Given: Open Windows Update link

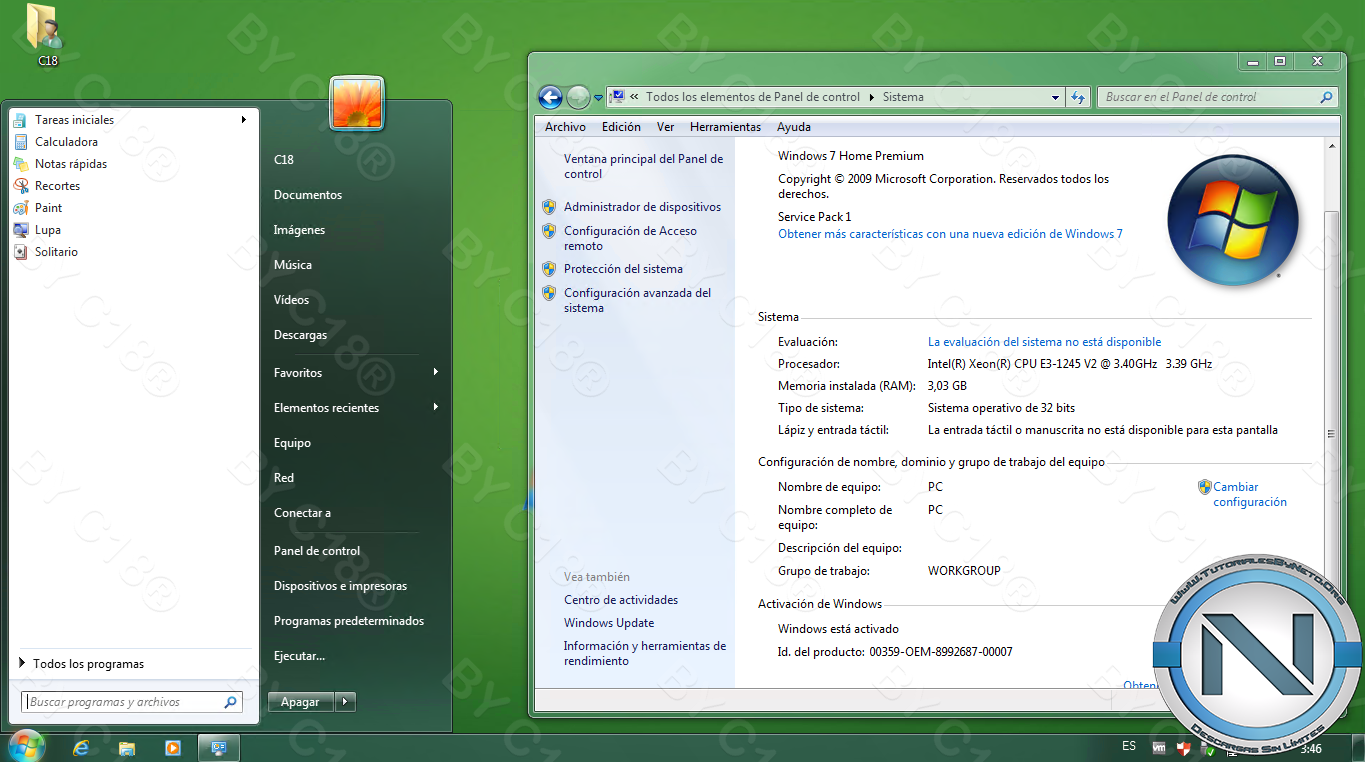Looking at the screenshot, I should [x=609, y=623].
